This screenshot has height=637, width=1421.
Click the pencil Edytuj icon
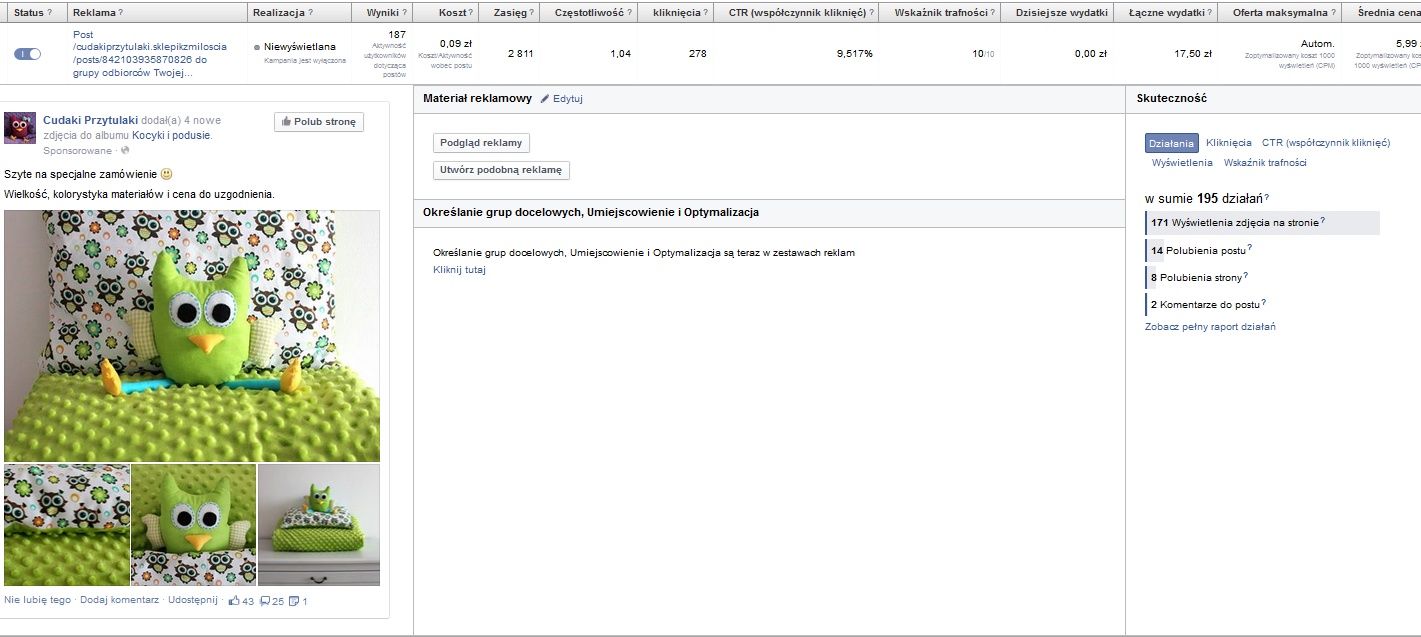(x=545, y=99)
